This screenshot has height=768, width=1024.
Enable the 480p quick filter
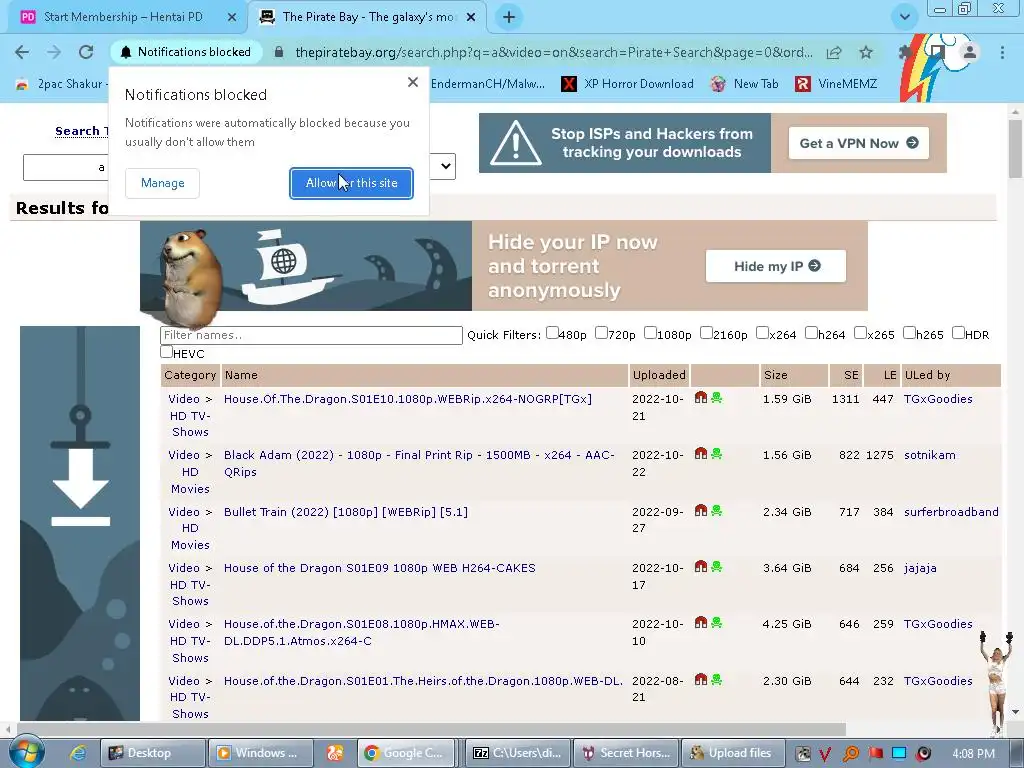point(552,333)
